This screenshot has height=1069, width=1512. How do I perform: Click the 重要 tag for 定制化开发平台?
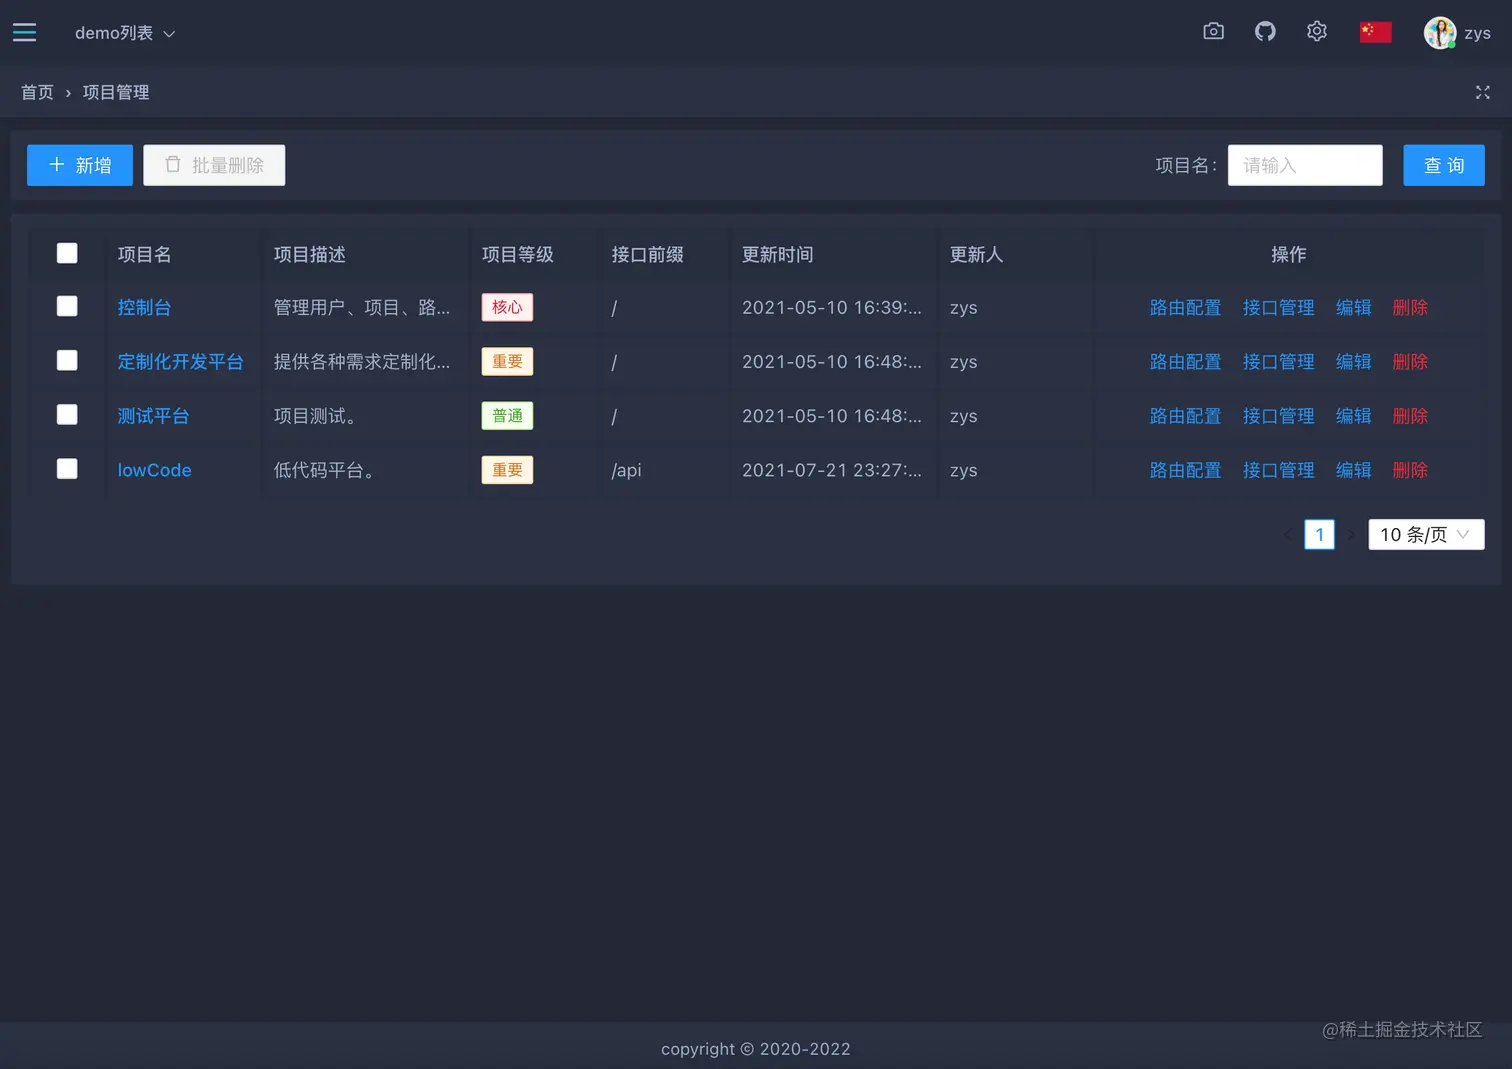pos(507,361)
